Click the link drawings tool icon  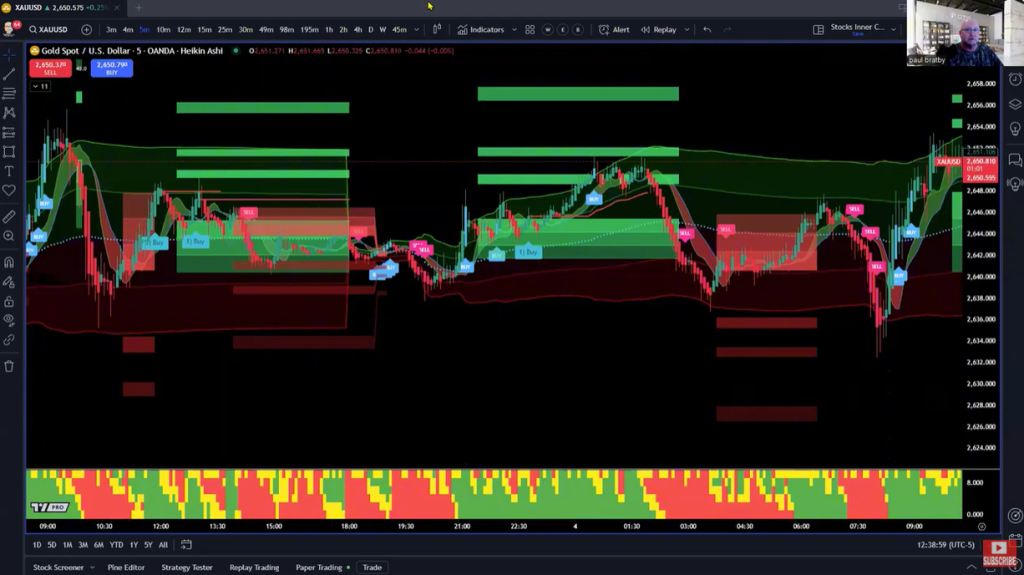click(x=9, y=340)
